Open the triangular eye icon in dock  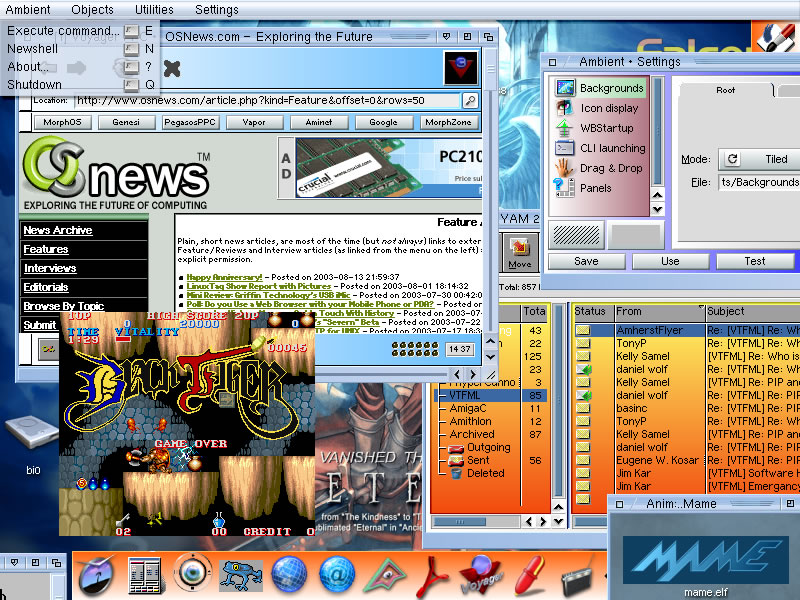click(x=387, y=577)
